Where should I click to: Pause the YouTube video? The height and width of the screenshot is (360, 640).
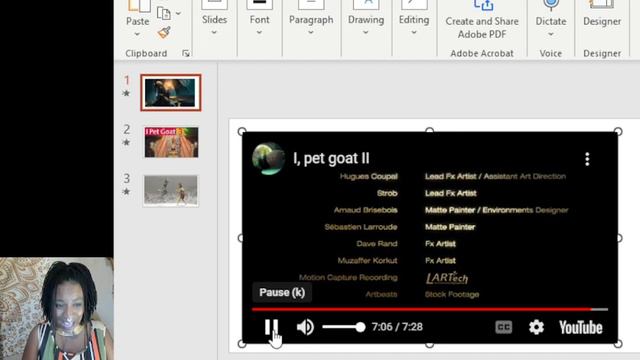coord(271,327)
